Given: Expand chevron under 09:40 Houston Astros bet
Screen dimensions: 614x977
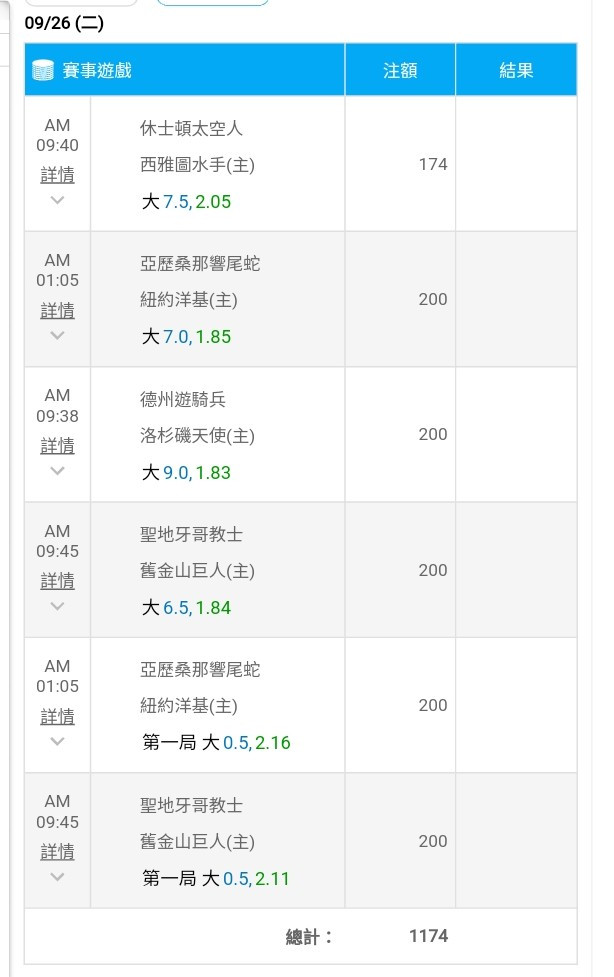Looking at the screenshot, I should pos(57,200).
